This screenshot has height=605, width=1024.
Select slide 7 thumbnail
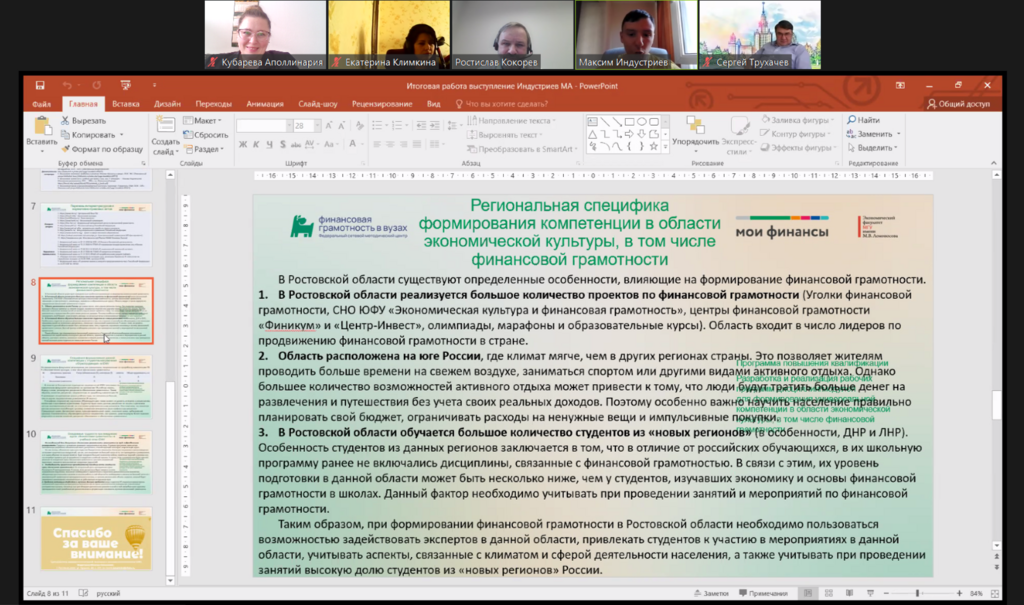click(96, 234)
